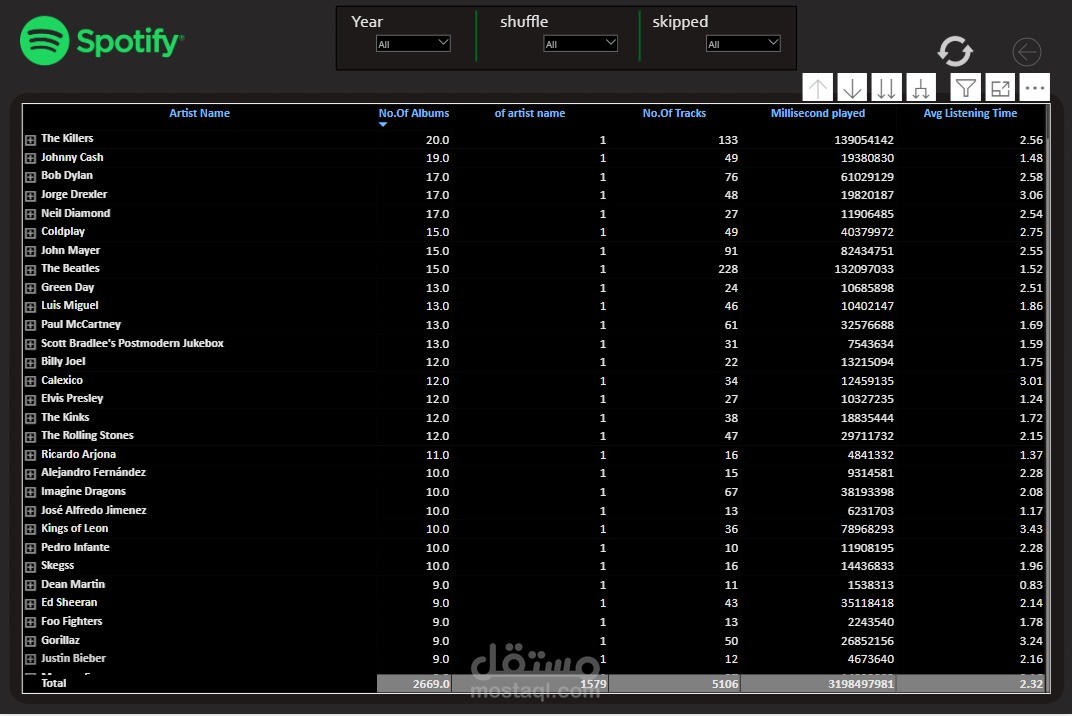The height and width of the screenshot is (716, 1072).
Task: Click the circular refresh arrows icon
Action: coord(955,51)
